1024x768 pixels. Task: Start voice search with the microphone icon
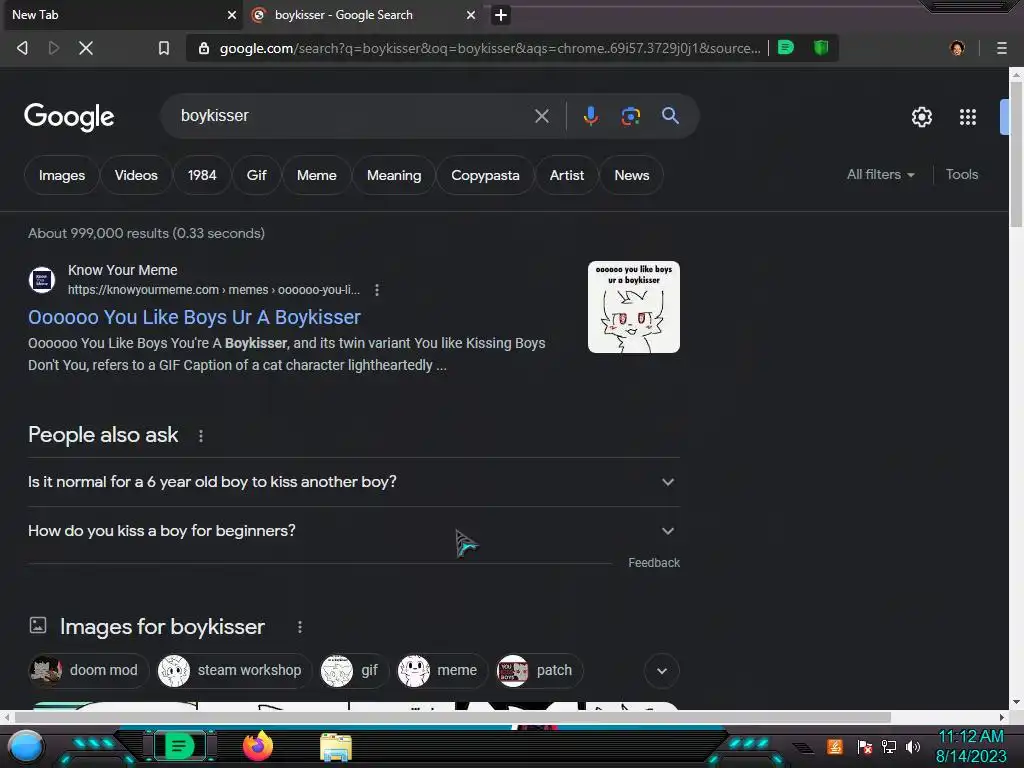[x=590, y=116]
